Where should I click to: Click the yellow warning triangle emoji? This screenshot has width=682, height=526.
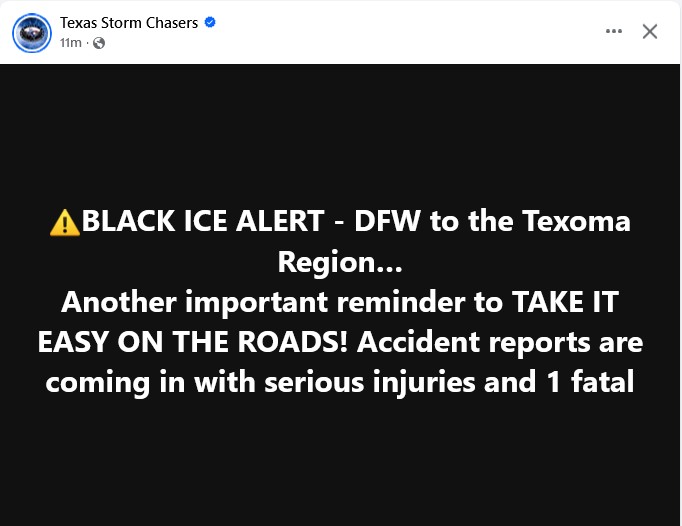tap(65, 222)
